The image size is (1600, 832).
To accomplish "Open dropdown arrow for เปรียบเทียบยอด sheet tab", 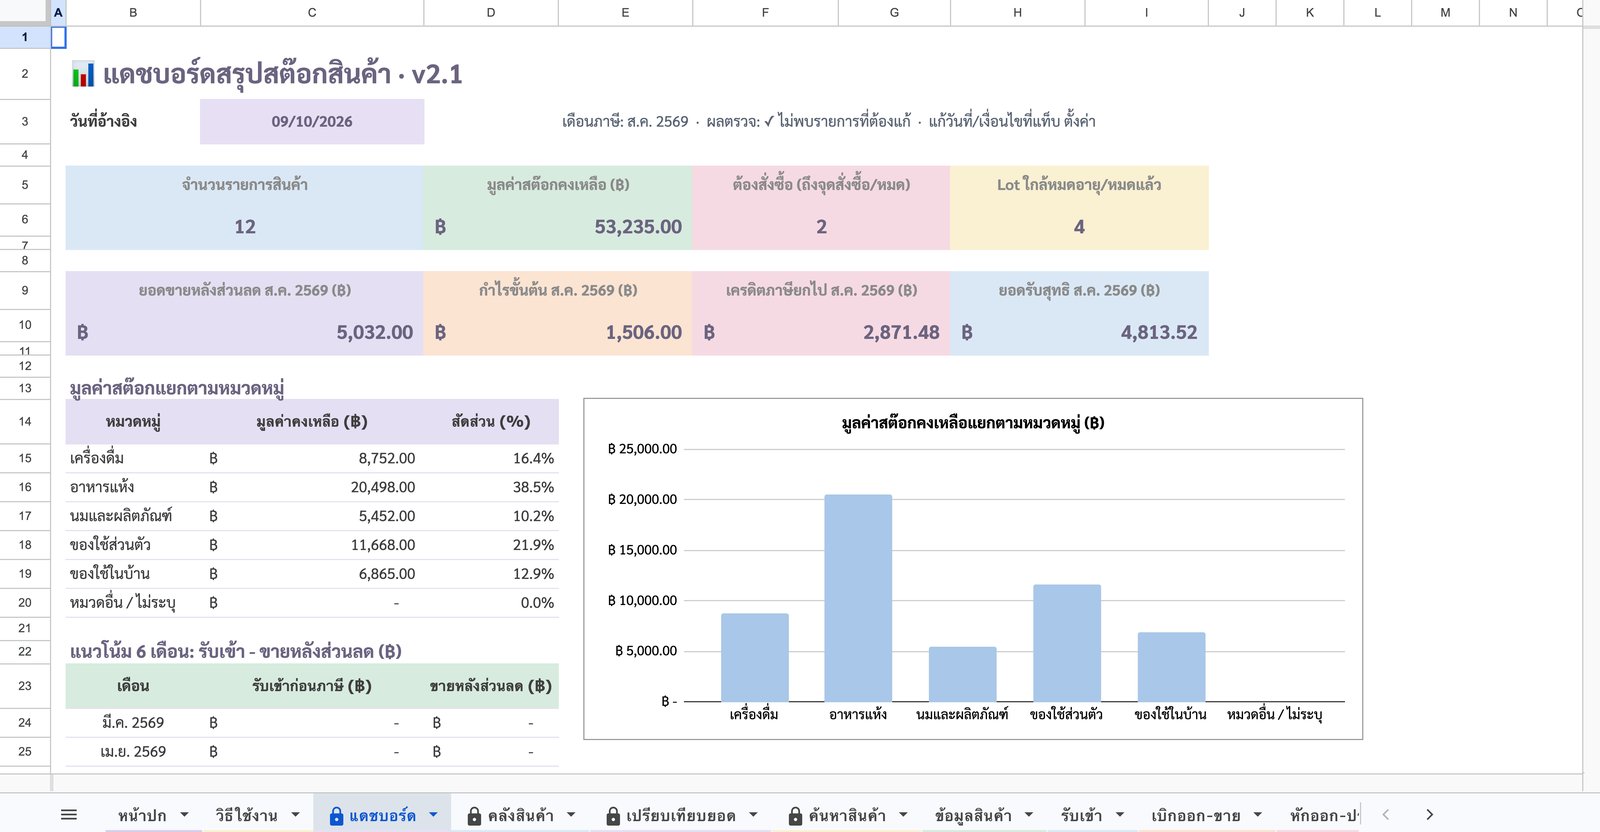I will pyautogui.click(x=753, y=815).
